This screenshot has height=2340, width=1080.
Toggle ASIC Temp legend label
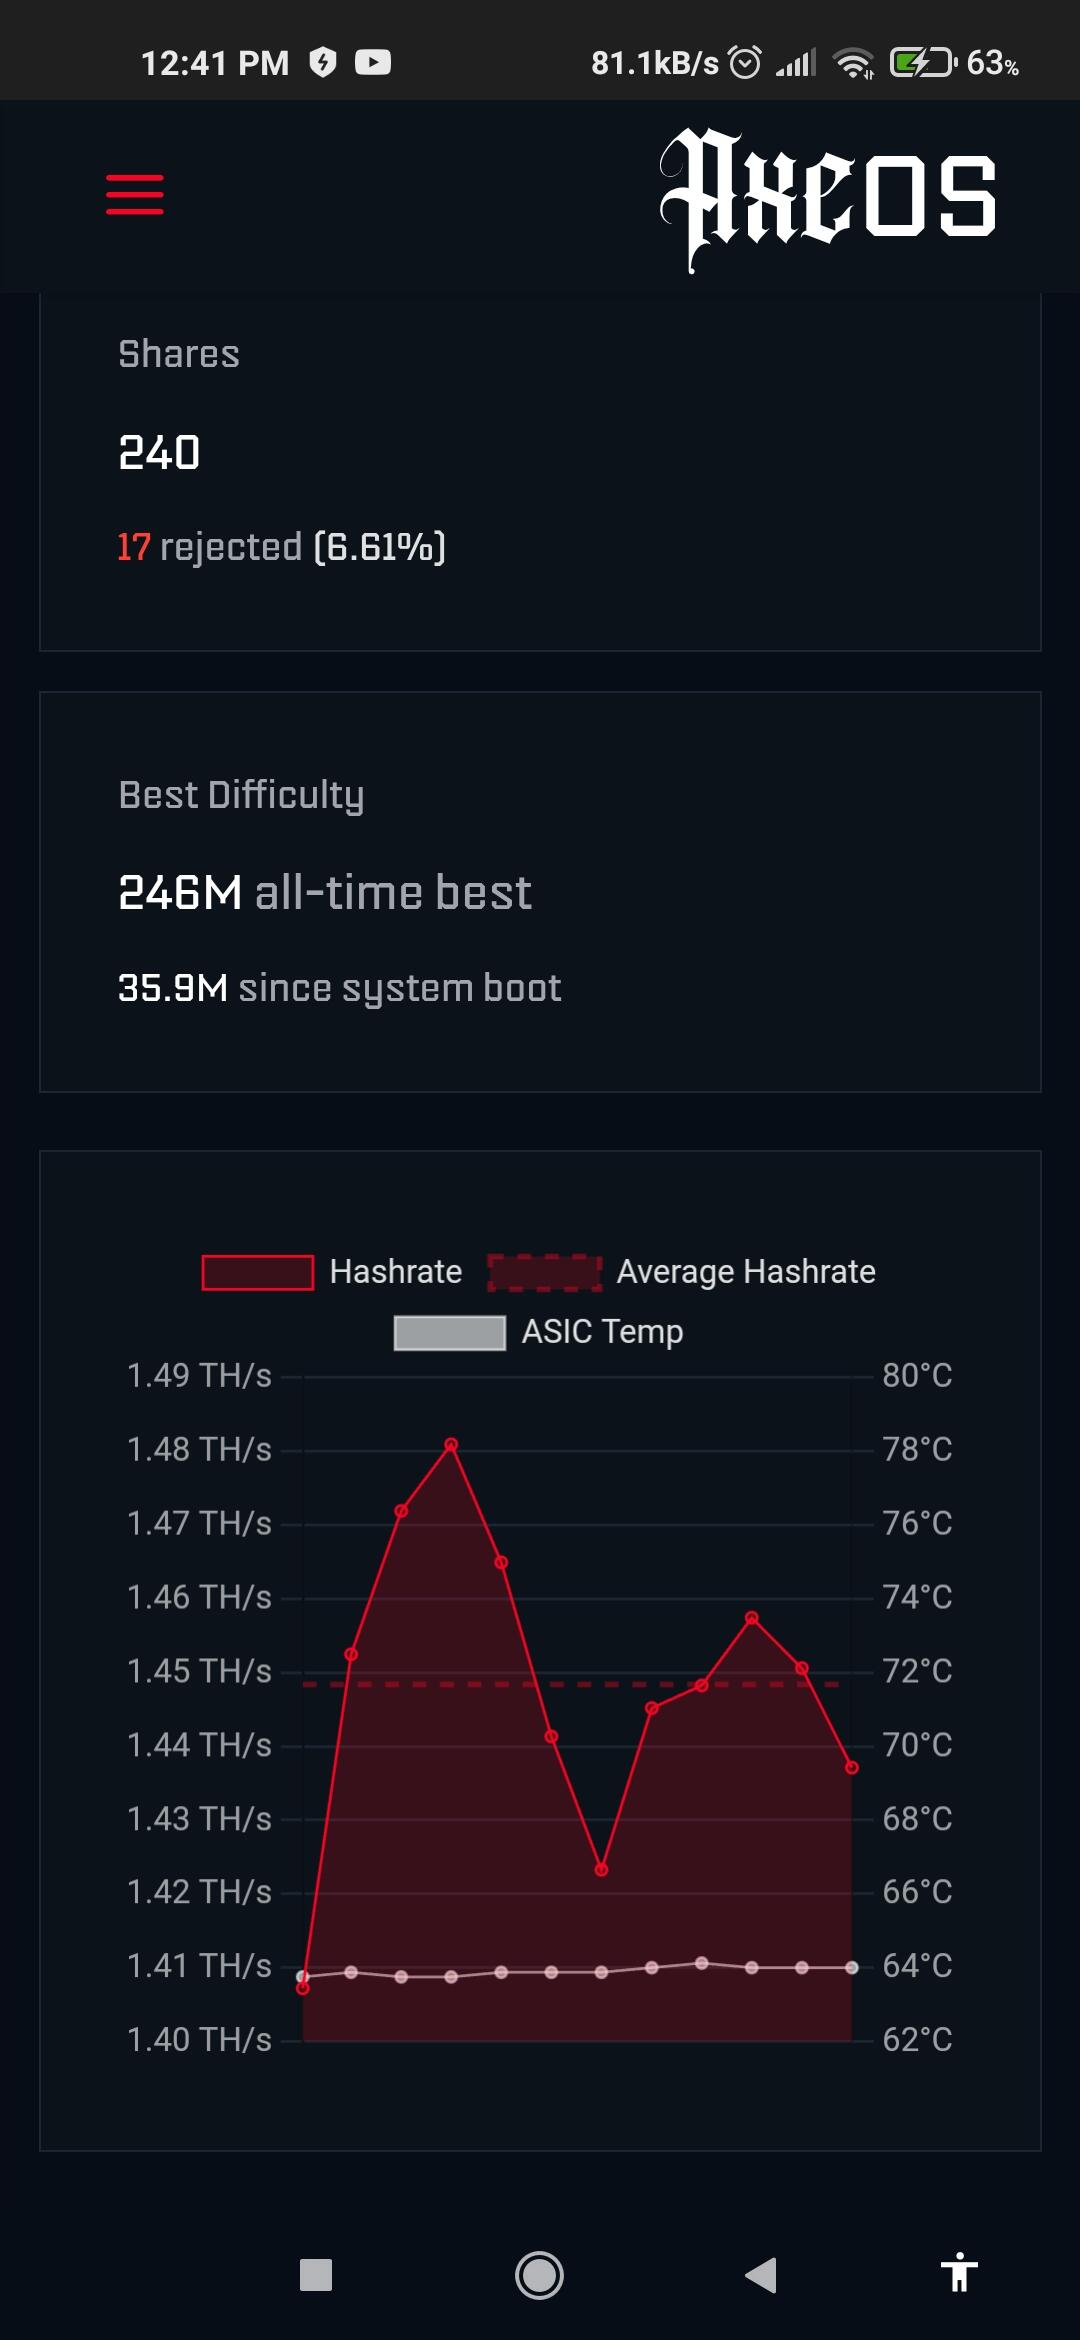603,1332
